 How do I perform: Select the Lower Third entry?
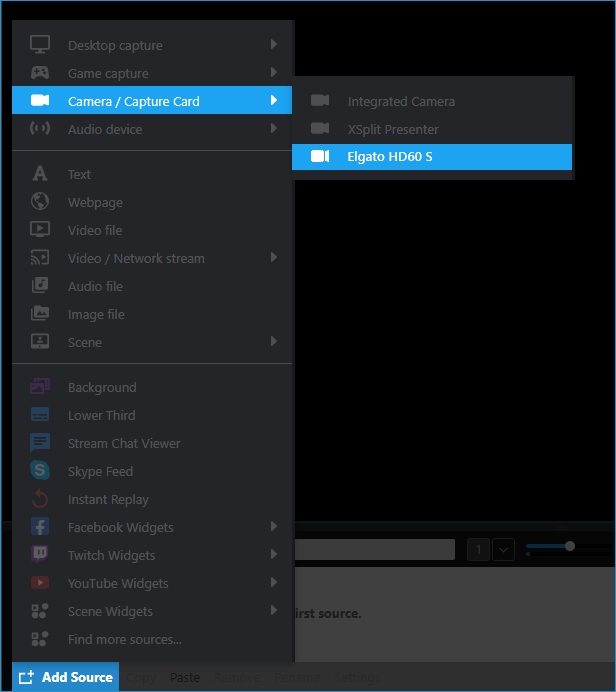[152, 415]
